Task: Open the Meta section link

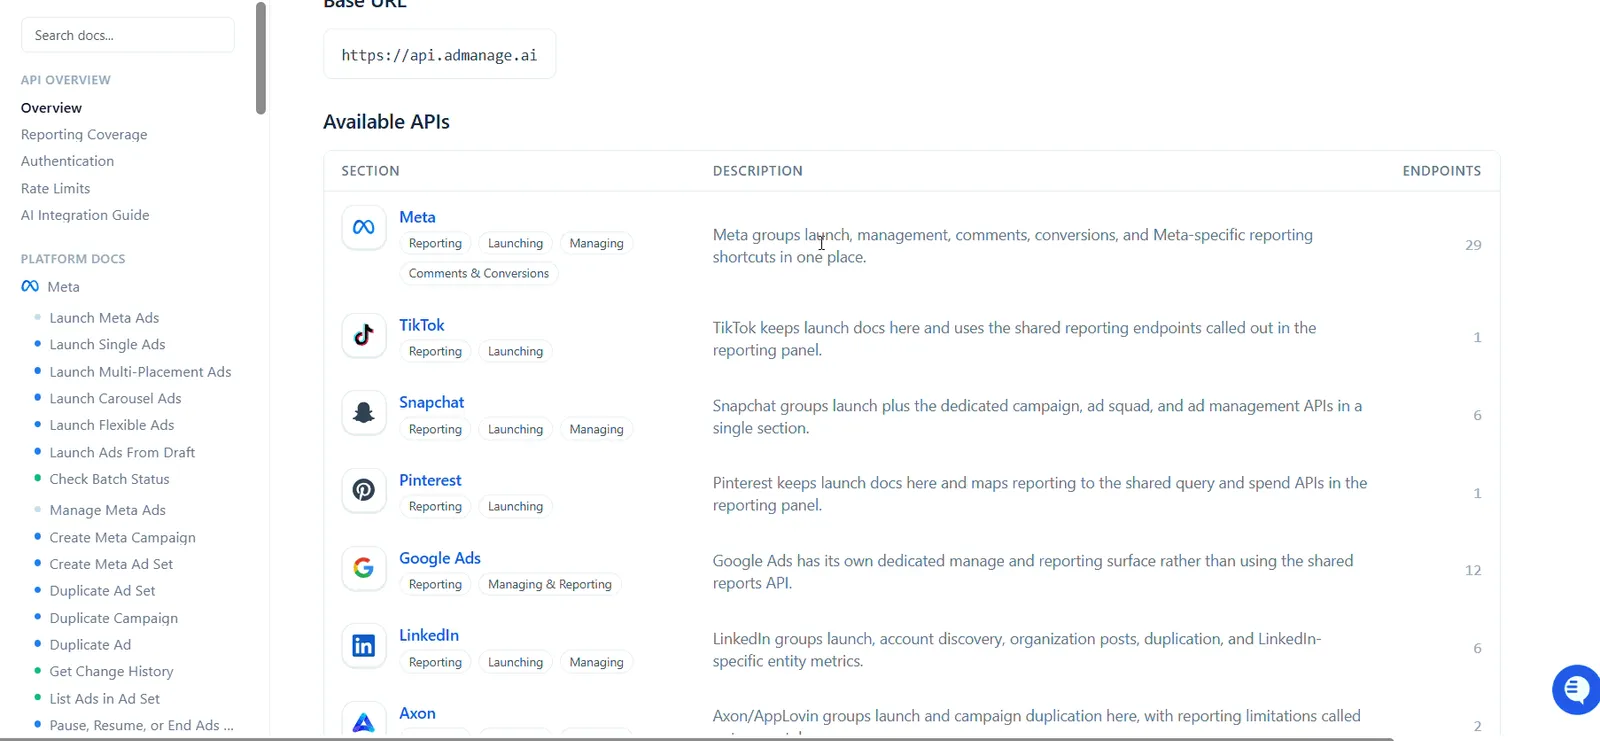Action: click(x=417, y=217)
